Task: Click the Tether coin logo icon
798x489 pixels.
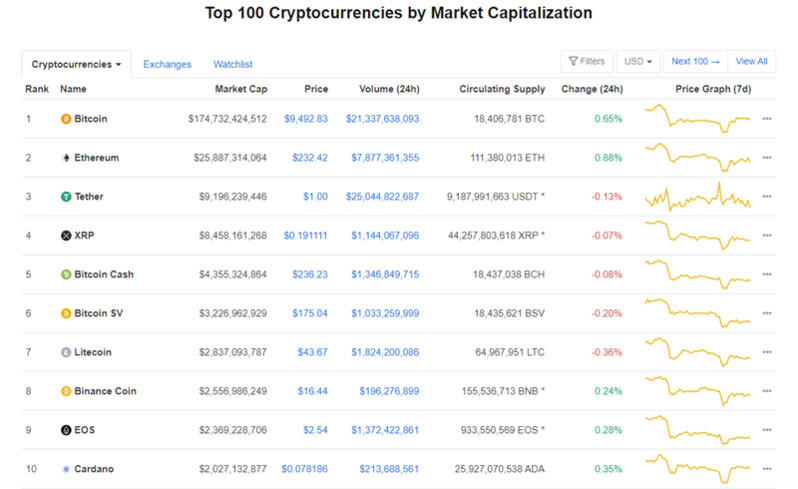Action: coord(66,197)
